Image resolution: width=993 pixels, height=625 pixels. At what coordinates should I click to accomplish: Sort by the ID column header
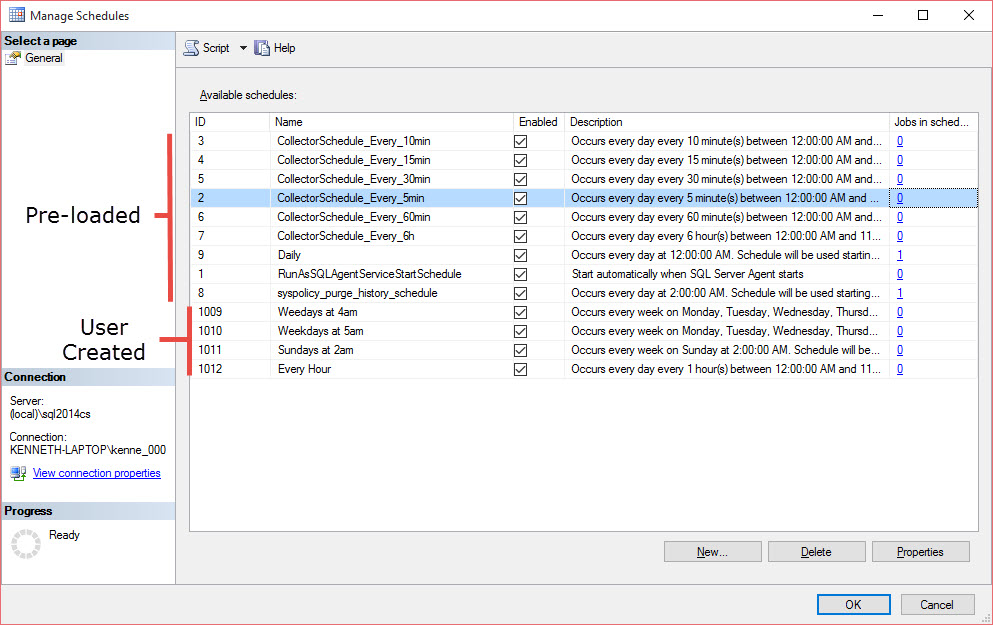click(x=229, y=122)
